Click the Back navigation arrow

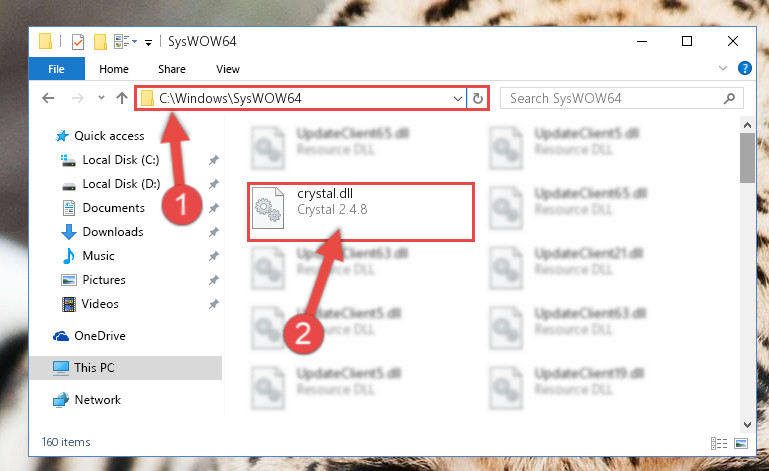[x=48, y=98]
